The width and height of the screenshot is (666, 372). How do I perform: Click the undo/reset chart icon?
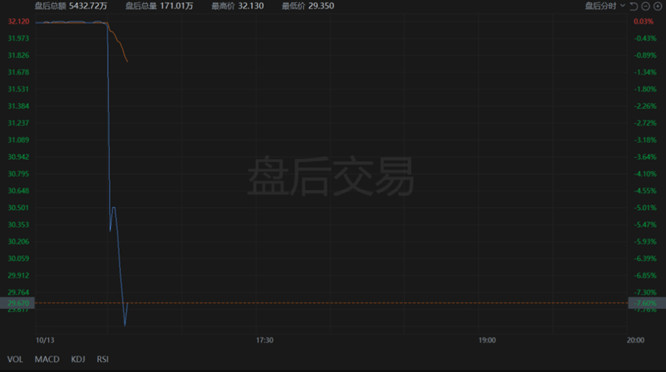point(634,6)
